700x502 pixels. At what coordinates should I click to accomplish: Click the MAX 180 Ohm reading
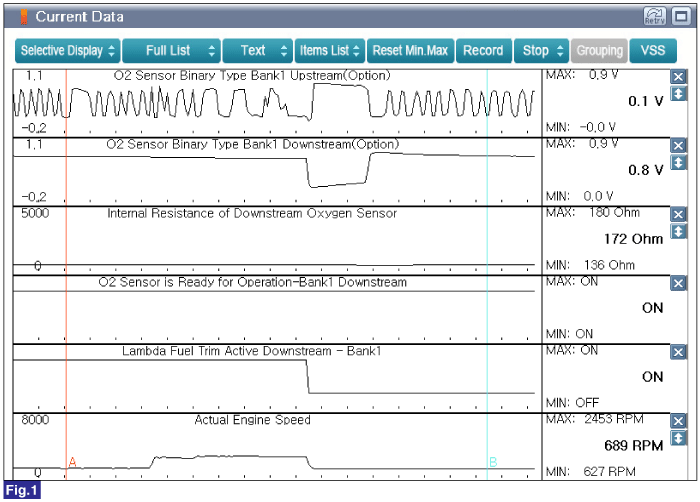(593, 213)
